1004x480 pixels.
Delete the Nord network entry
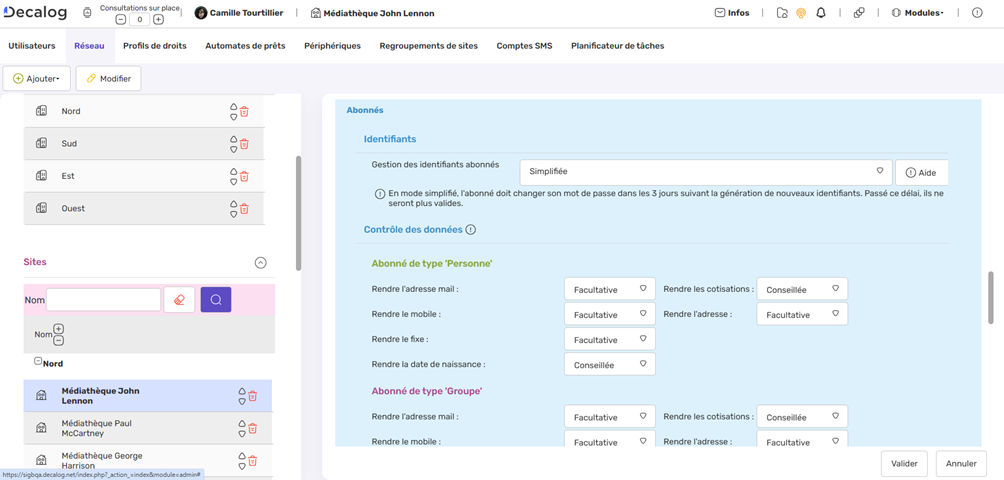[244, 112]
